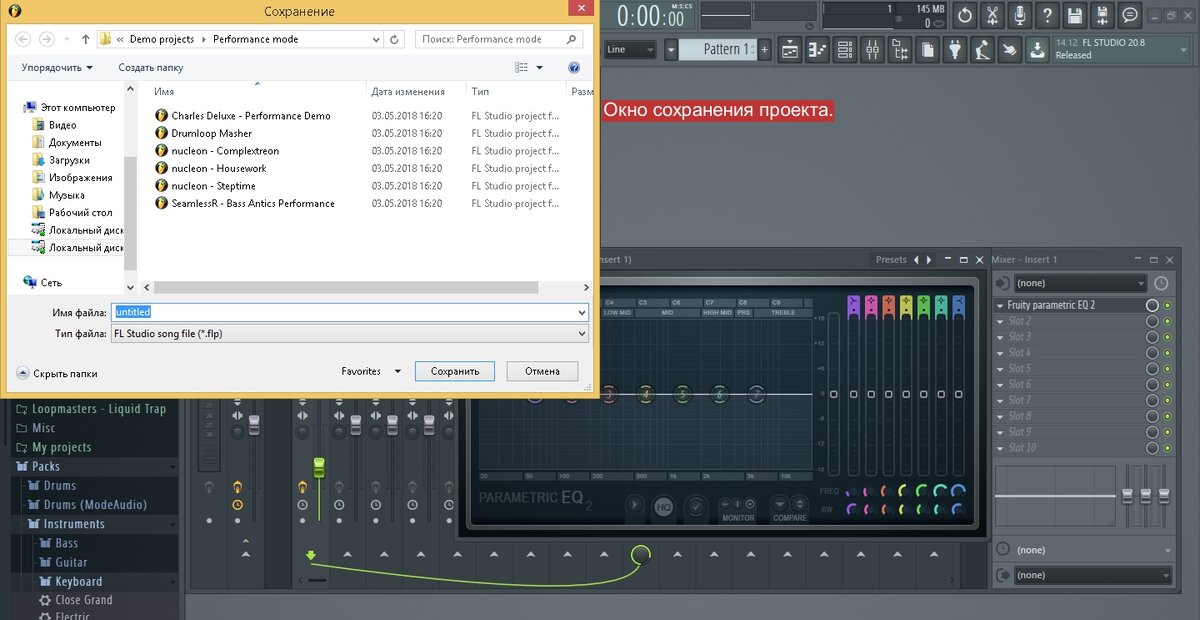Go up one folder level in the save dialog
Screen dimensions: 1200x620
pos(84,39)
